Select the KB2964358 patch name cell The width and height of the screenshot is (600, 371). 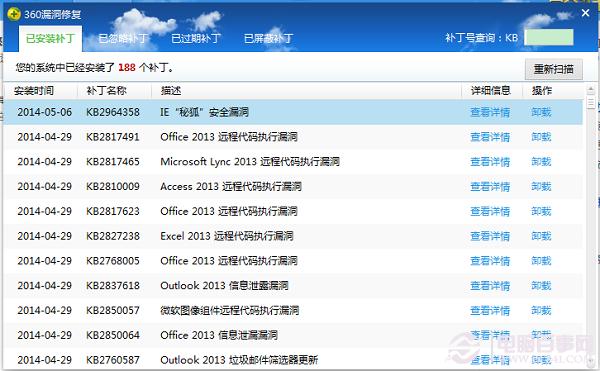(x=113, y=112)
